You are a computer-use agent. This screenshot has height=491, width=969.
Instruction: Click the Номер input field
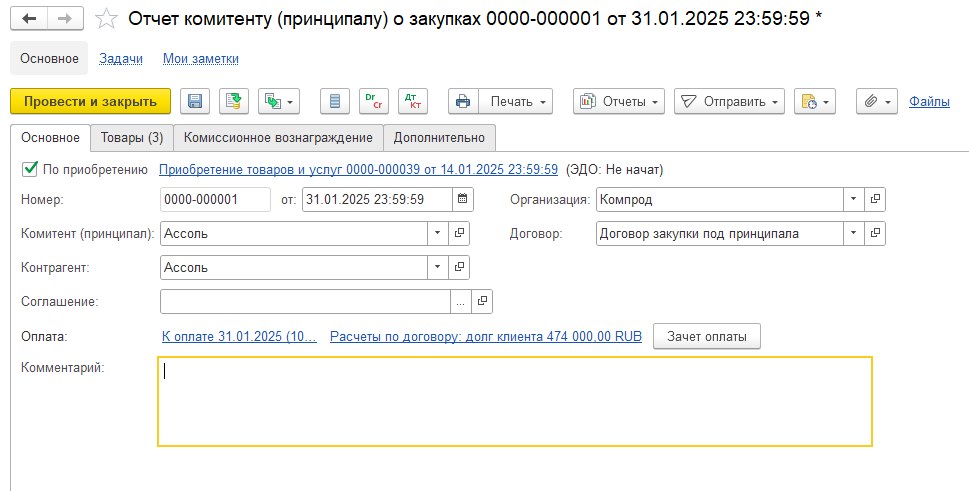click(x=215, y=199)
